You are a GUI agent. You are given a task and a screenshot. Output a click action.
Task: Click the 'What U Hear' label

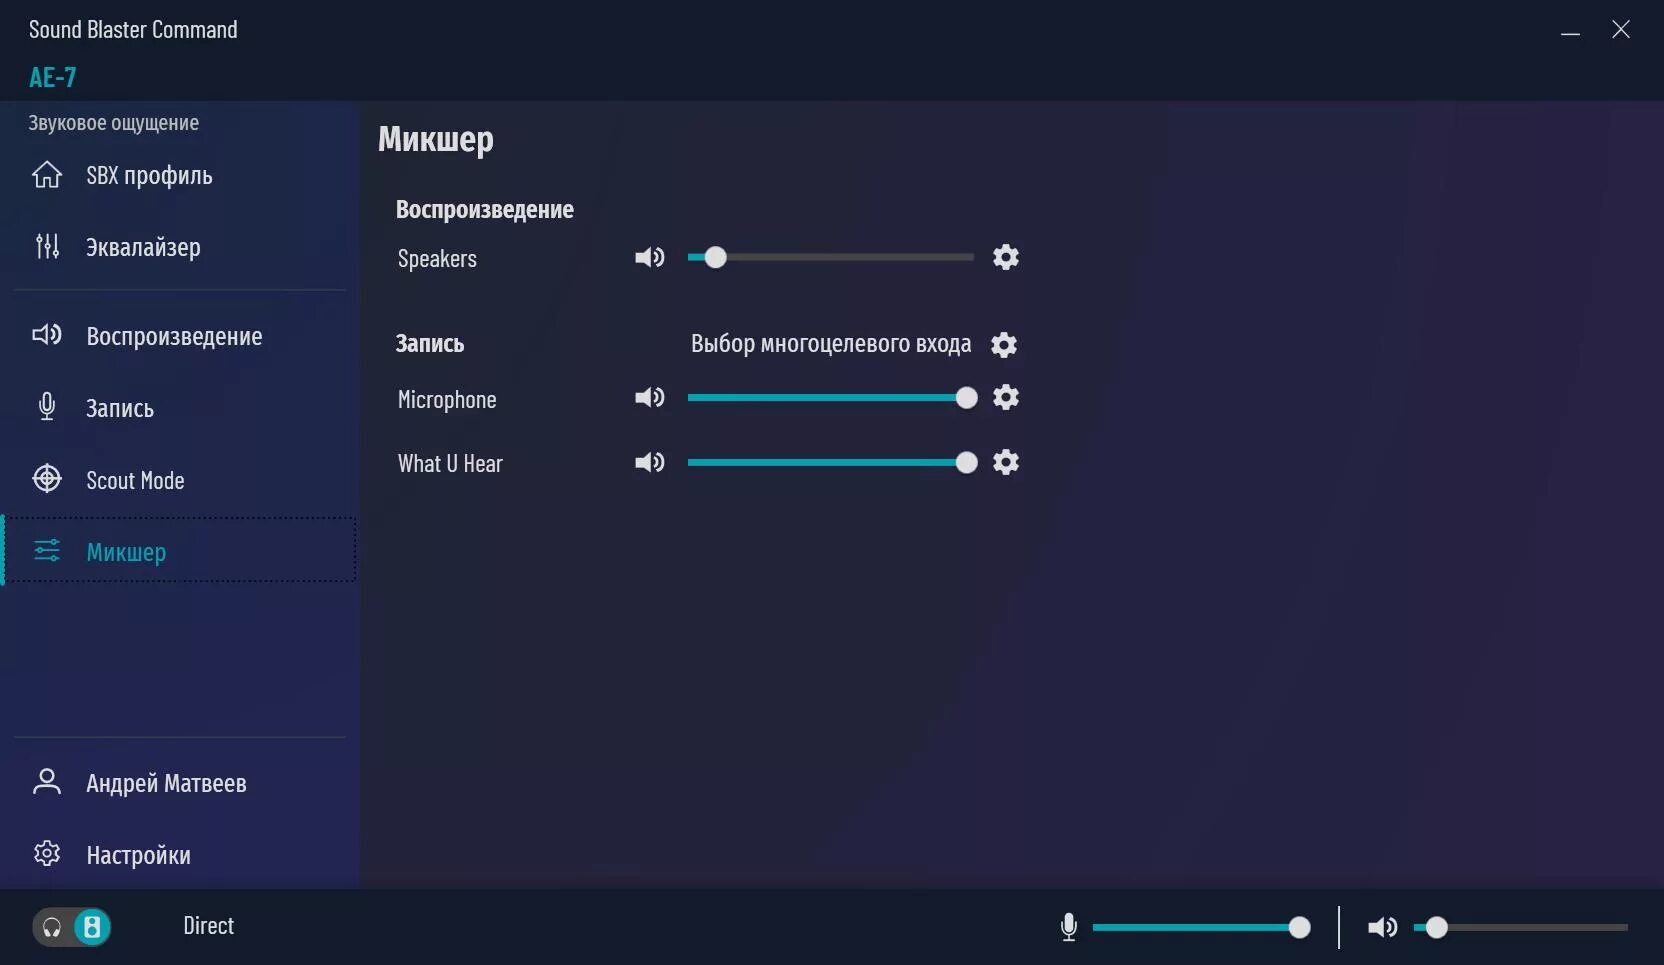(x=450, y=463)
